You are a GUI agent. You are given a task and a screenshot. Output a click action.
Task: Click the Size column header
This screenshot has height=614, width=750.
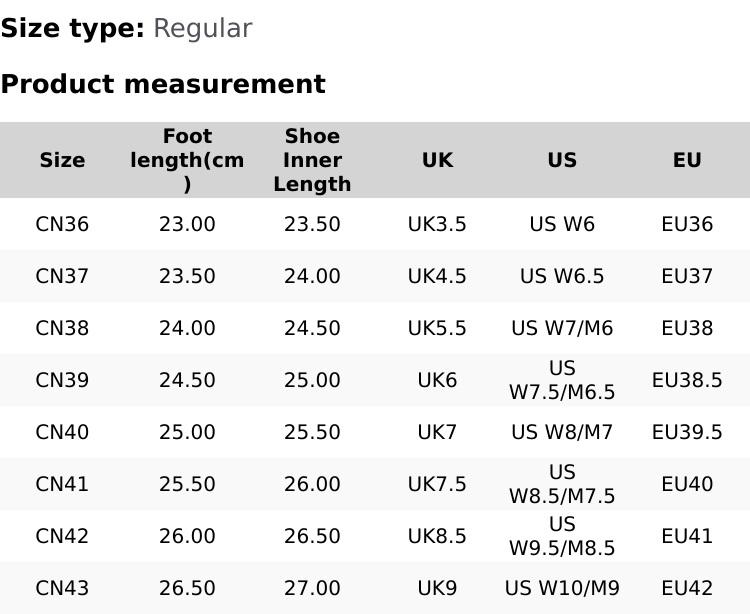62,160
